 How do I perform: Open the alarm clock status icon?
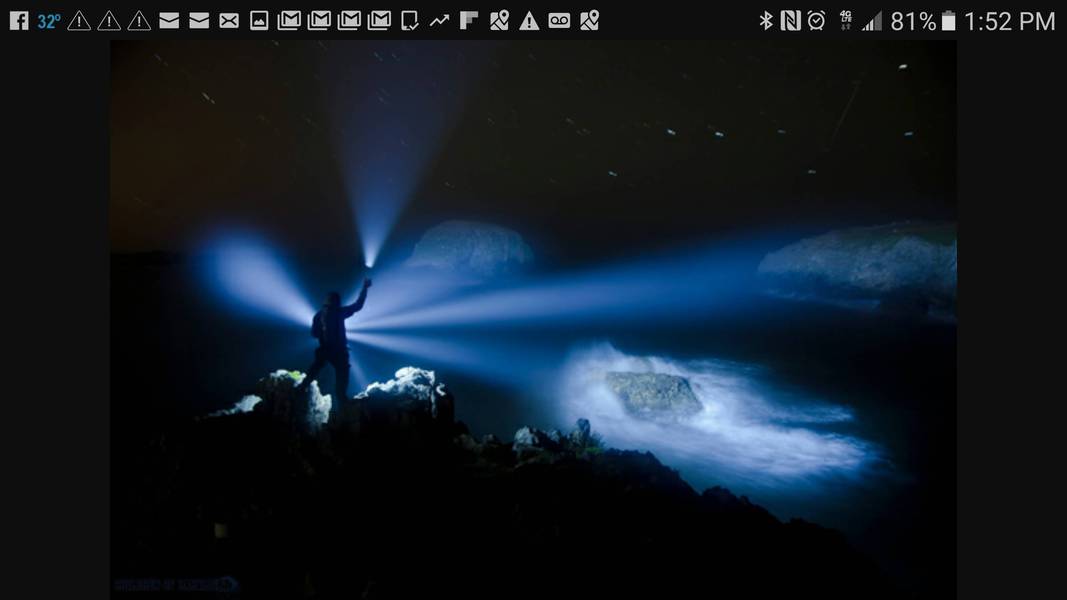pos(816,20)
